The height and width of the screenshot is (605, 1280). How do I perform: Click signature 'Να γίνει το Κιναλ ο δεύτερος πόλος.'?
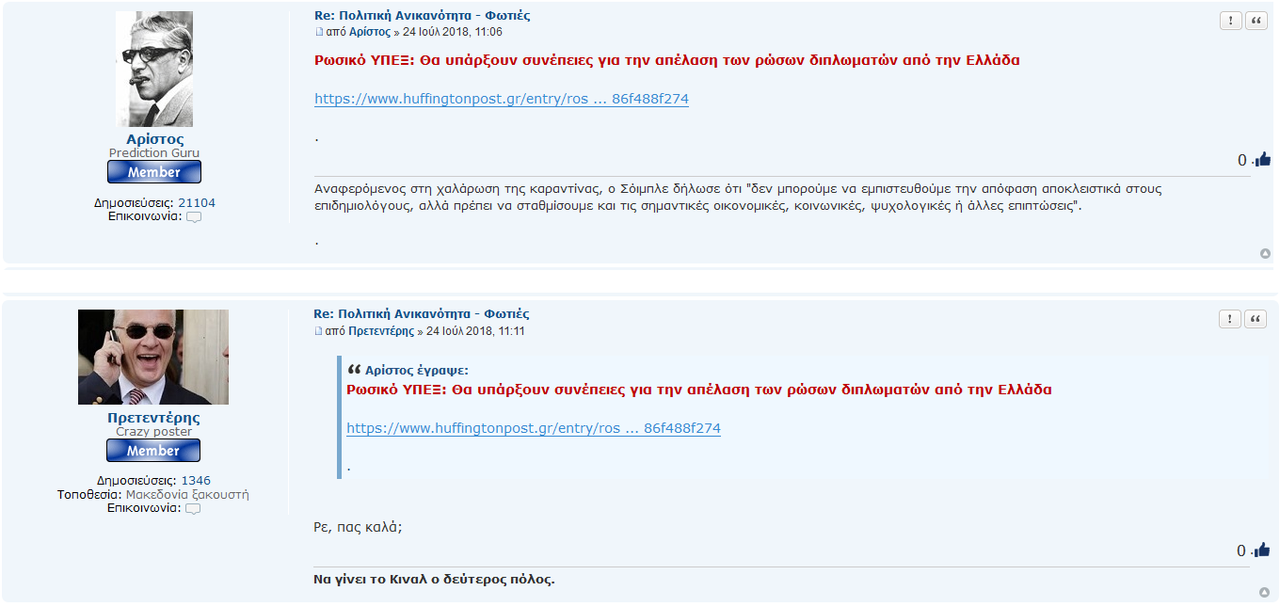434,579
